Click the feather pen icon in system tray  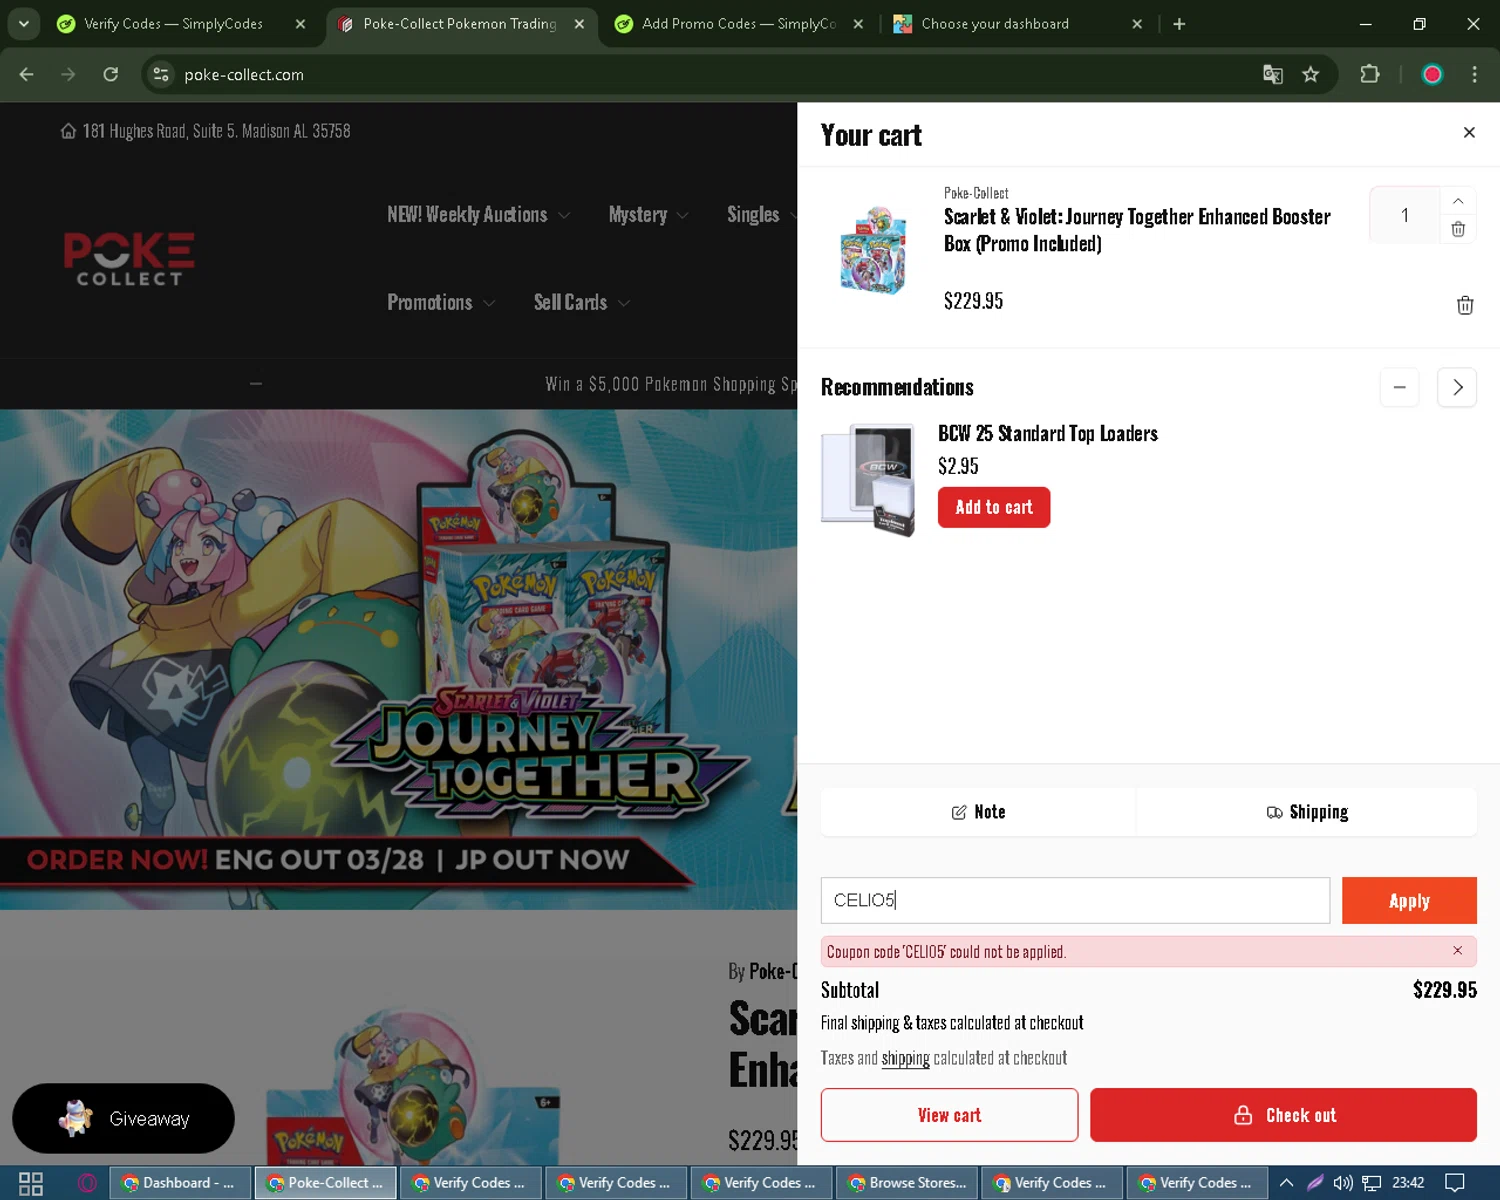[1315, 1183]
